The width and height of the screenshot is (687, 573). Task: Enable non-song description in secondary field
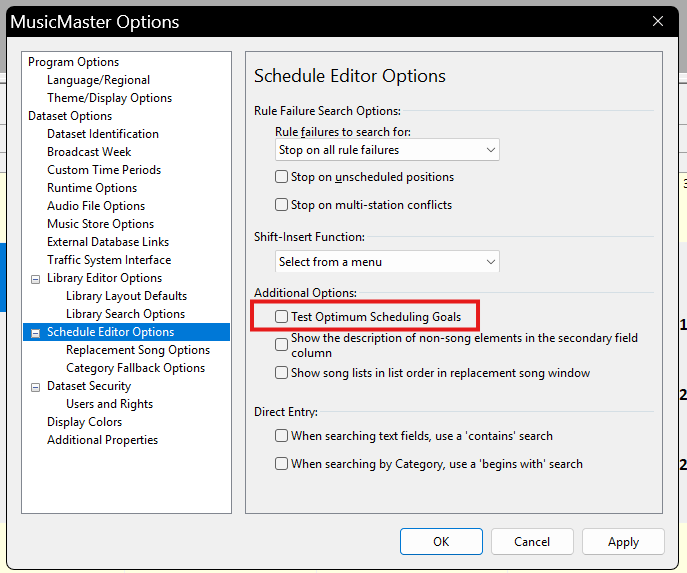pyautogui.click(x=281, y=345)
